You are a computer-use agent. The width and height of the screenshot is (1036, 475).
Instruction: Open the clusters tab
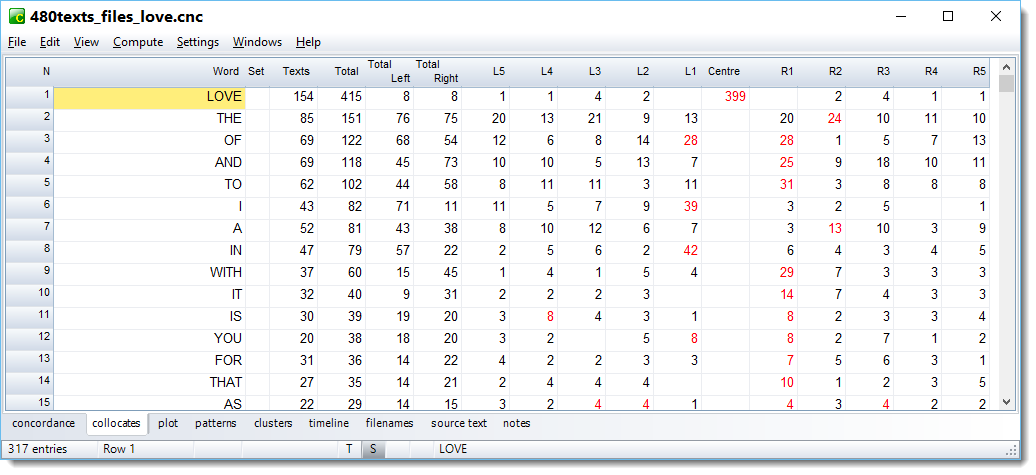coord(273,423)
